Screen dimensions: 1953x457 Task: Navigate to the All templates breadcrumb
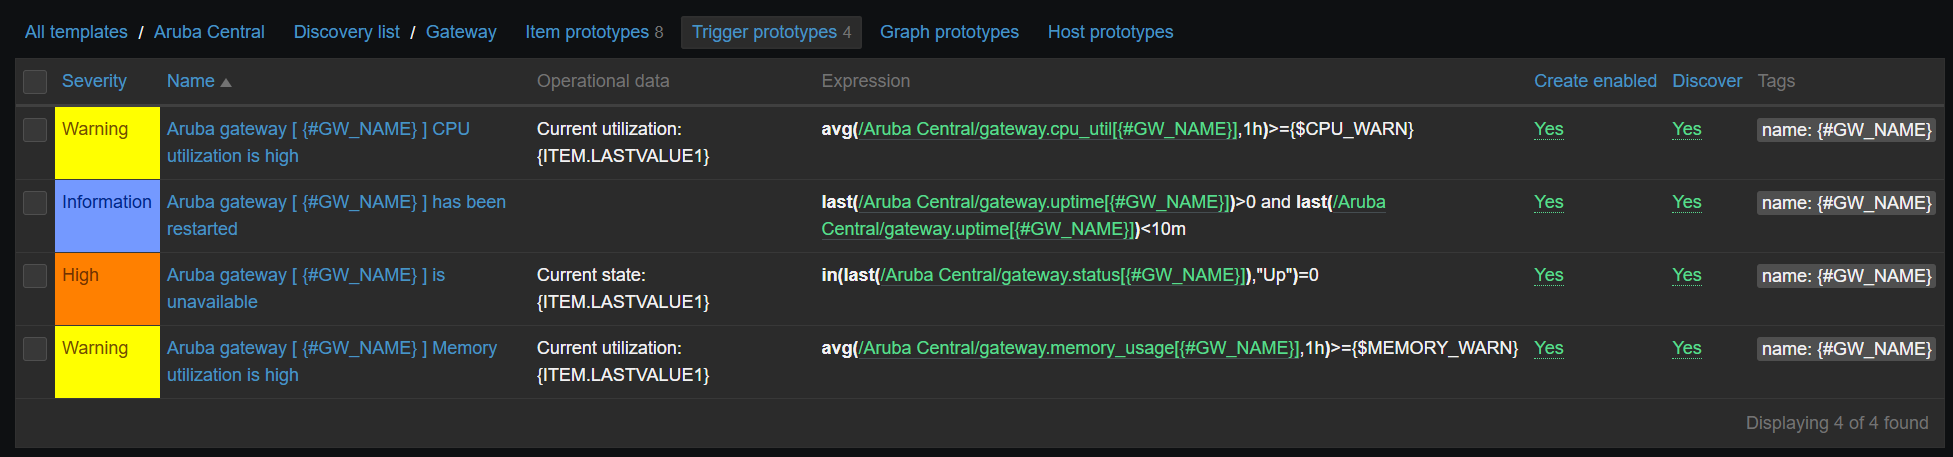point(76,32)
